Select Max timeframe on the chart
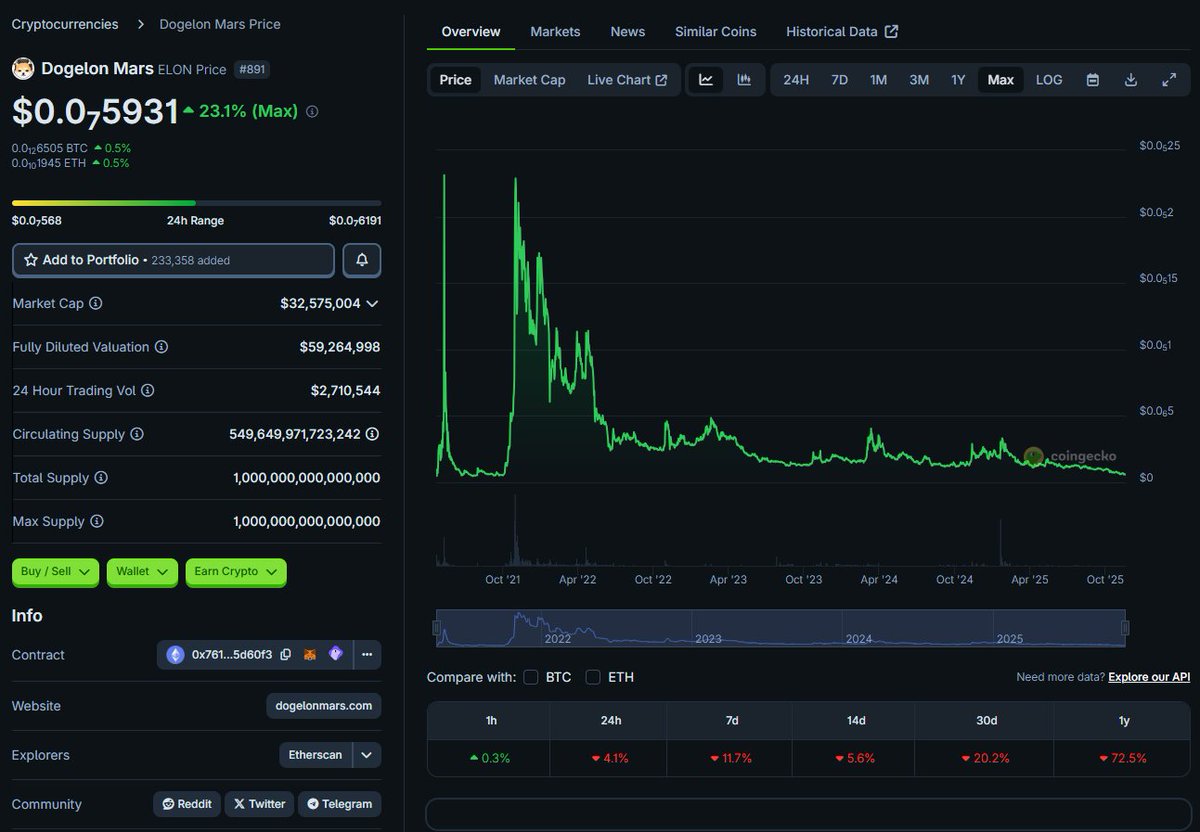 pos(1000,79)
